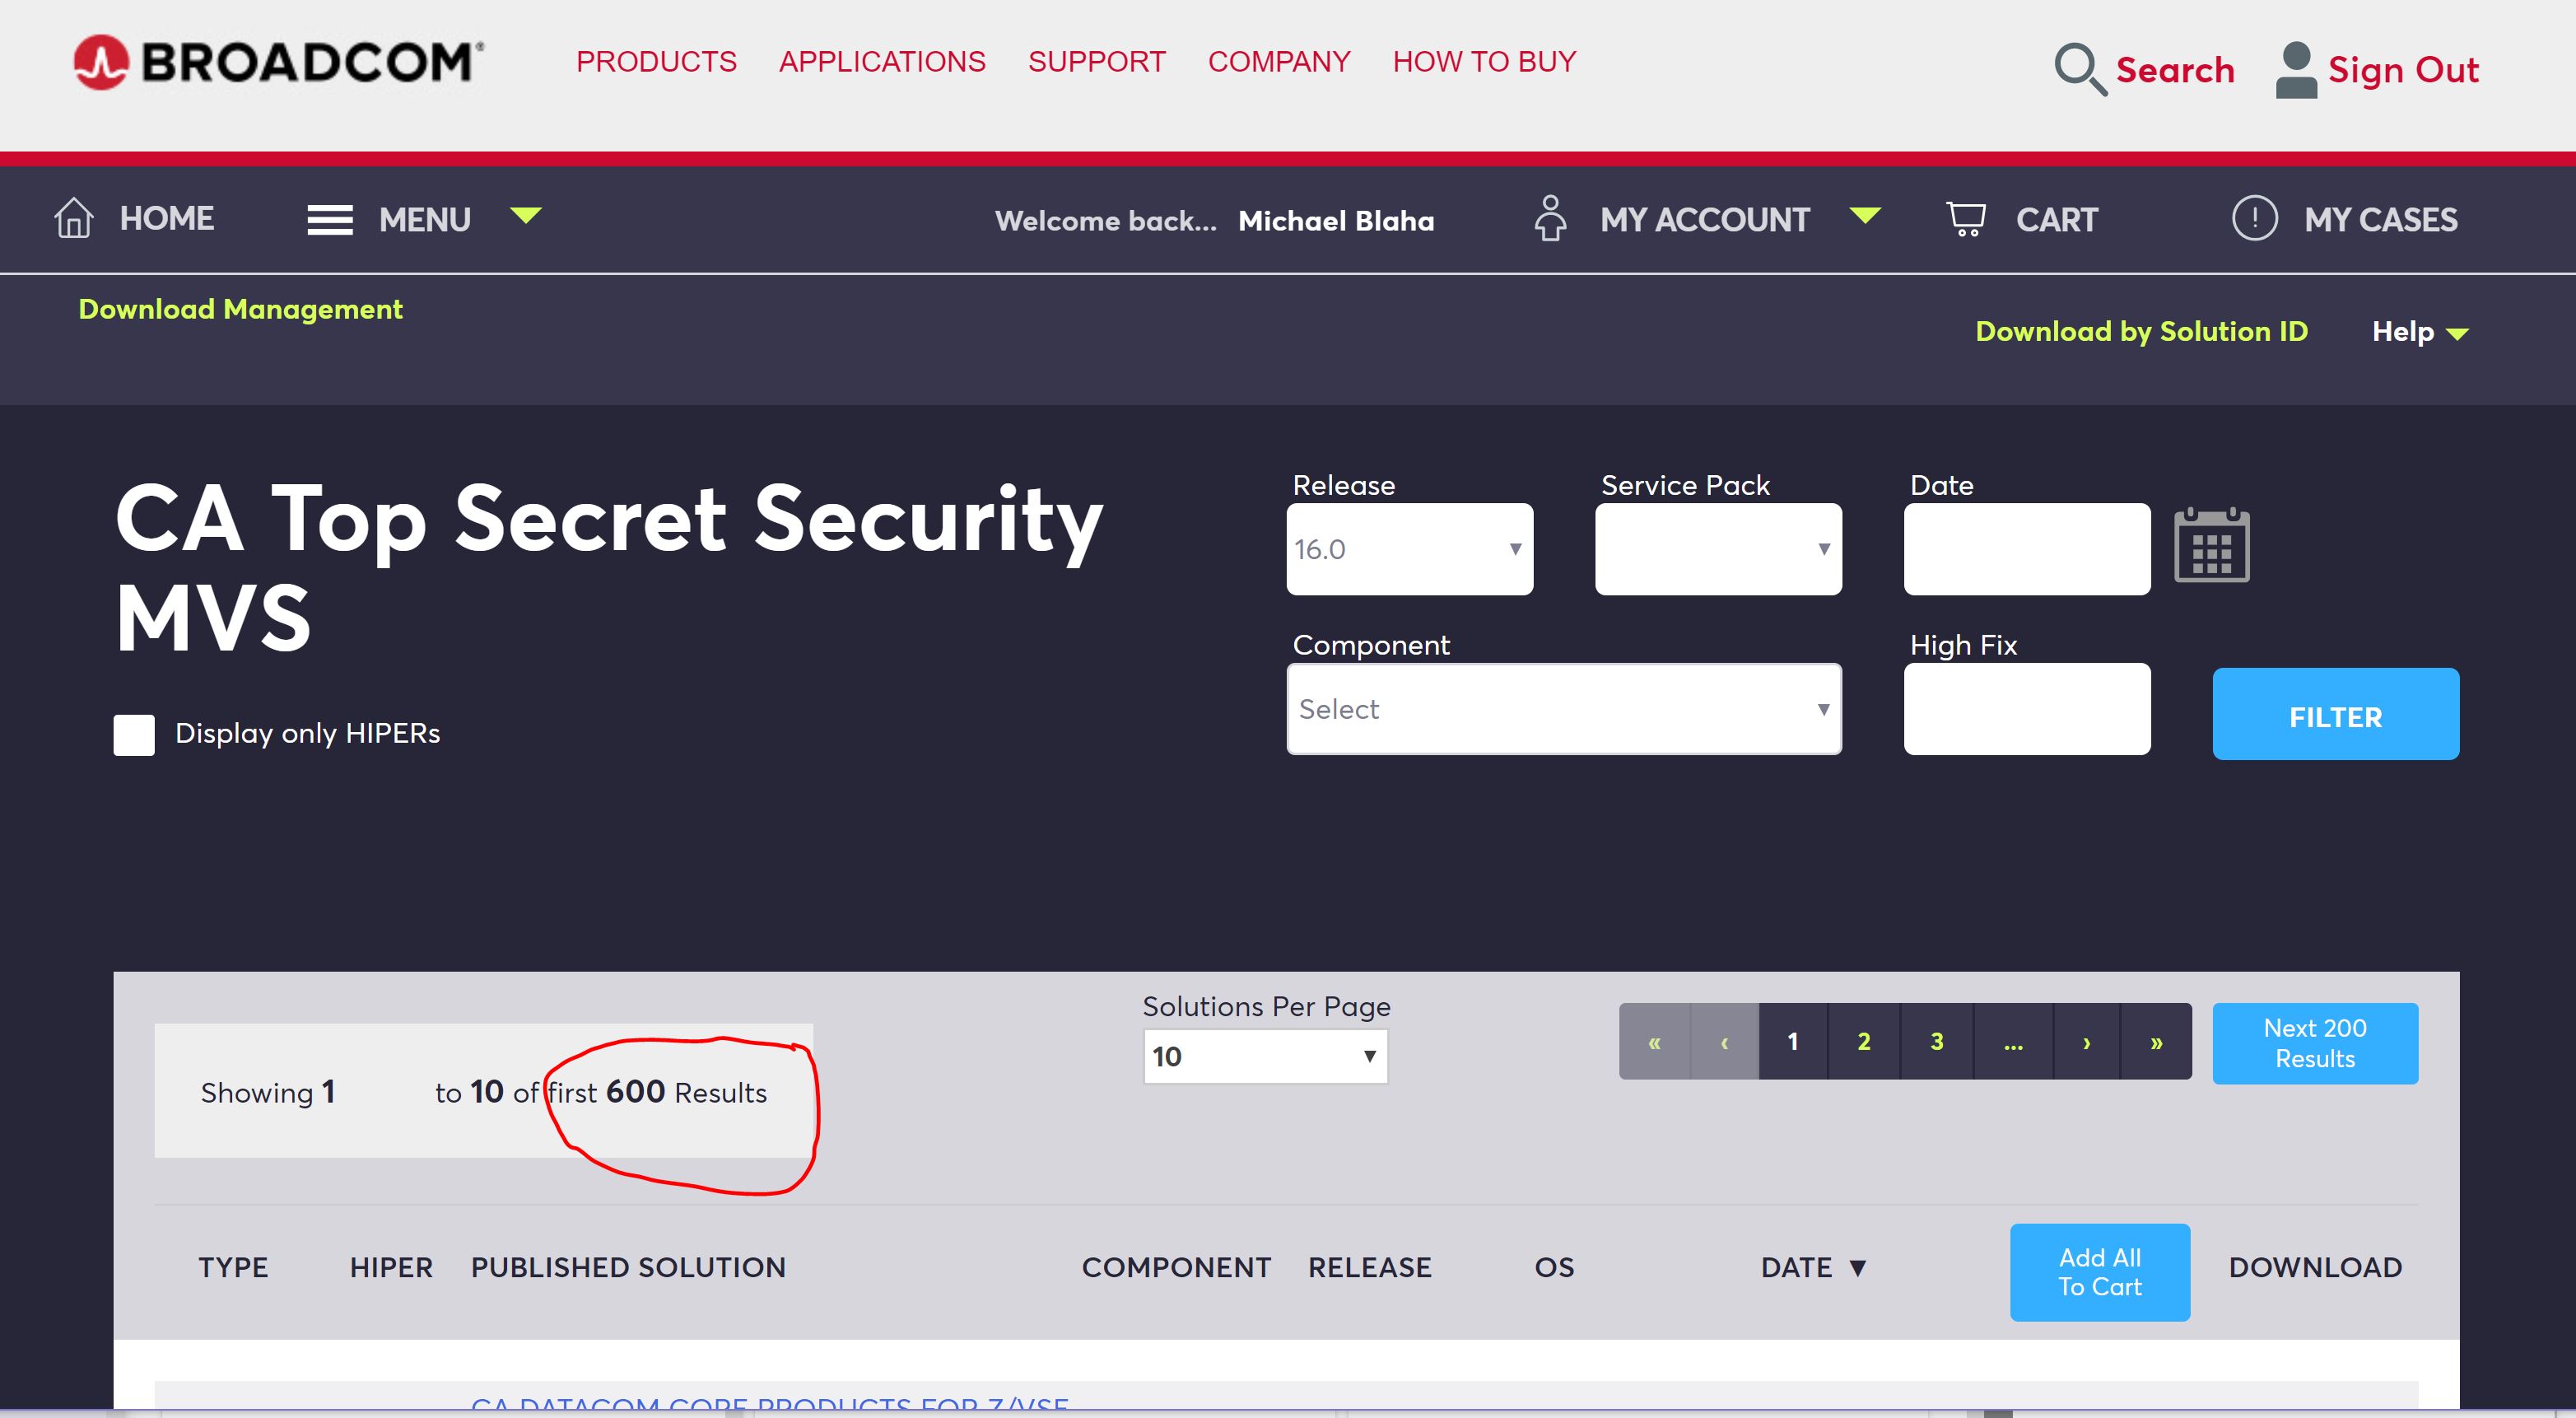Click the Sign Out user icon
Viewport: 2576px width, 1418px height.
(2295, 70)
